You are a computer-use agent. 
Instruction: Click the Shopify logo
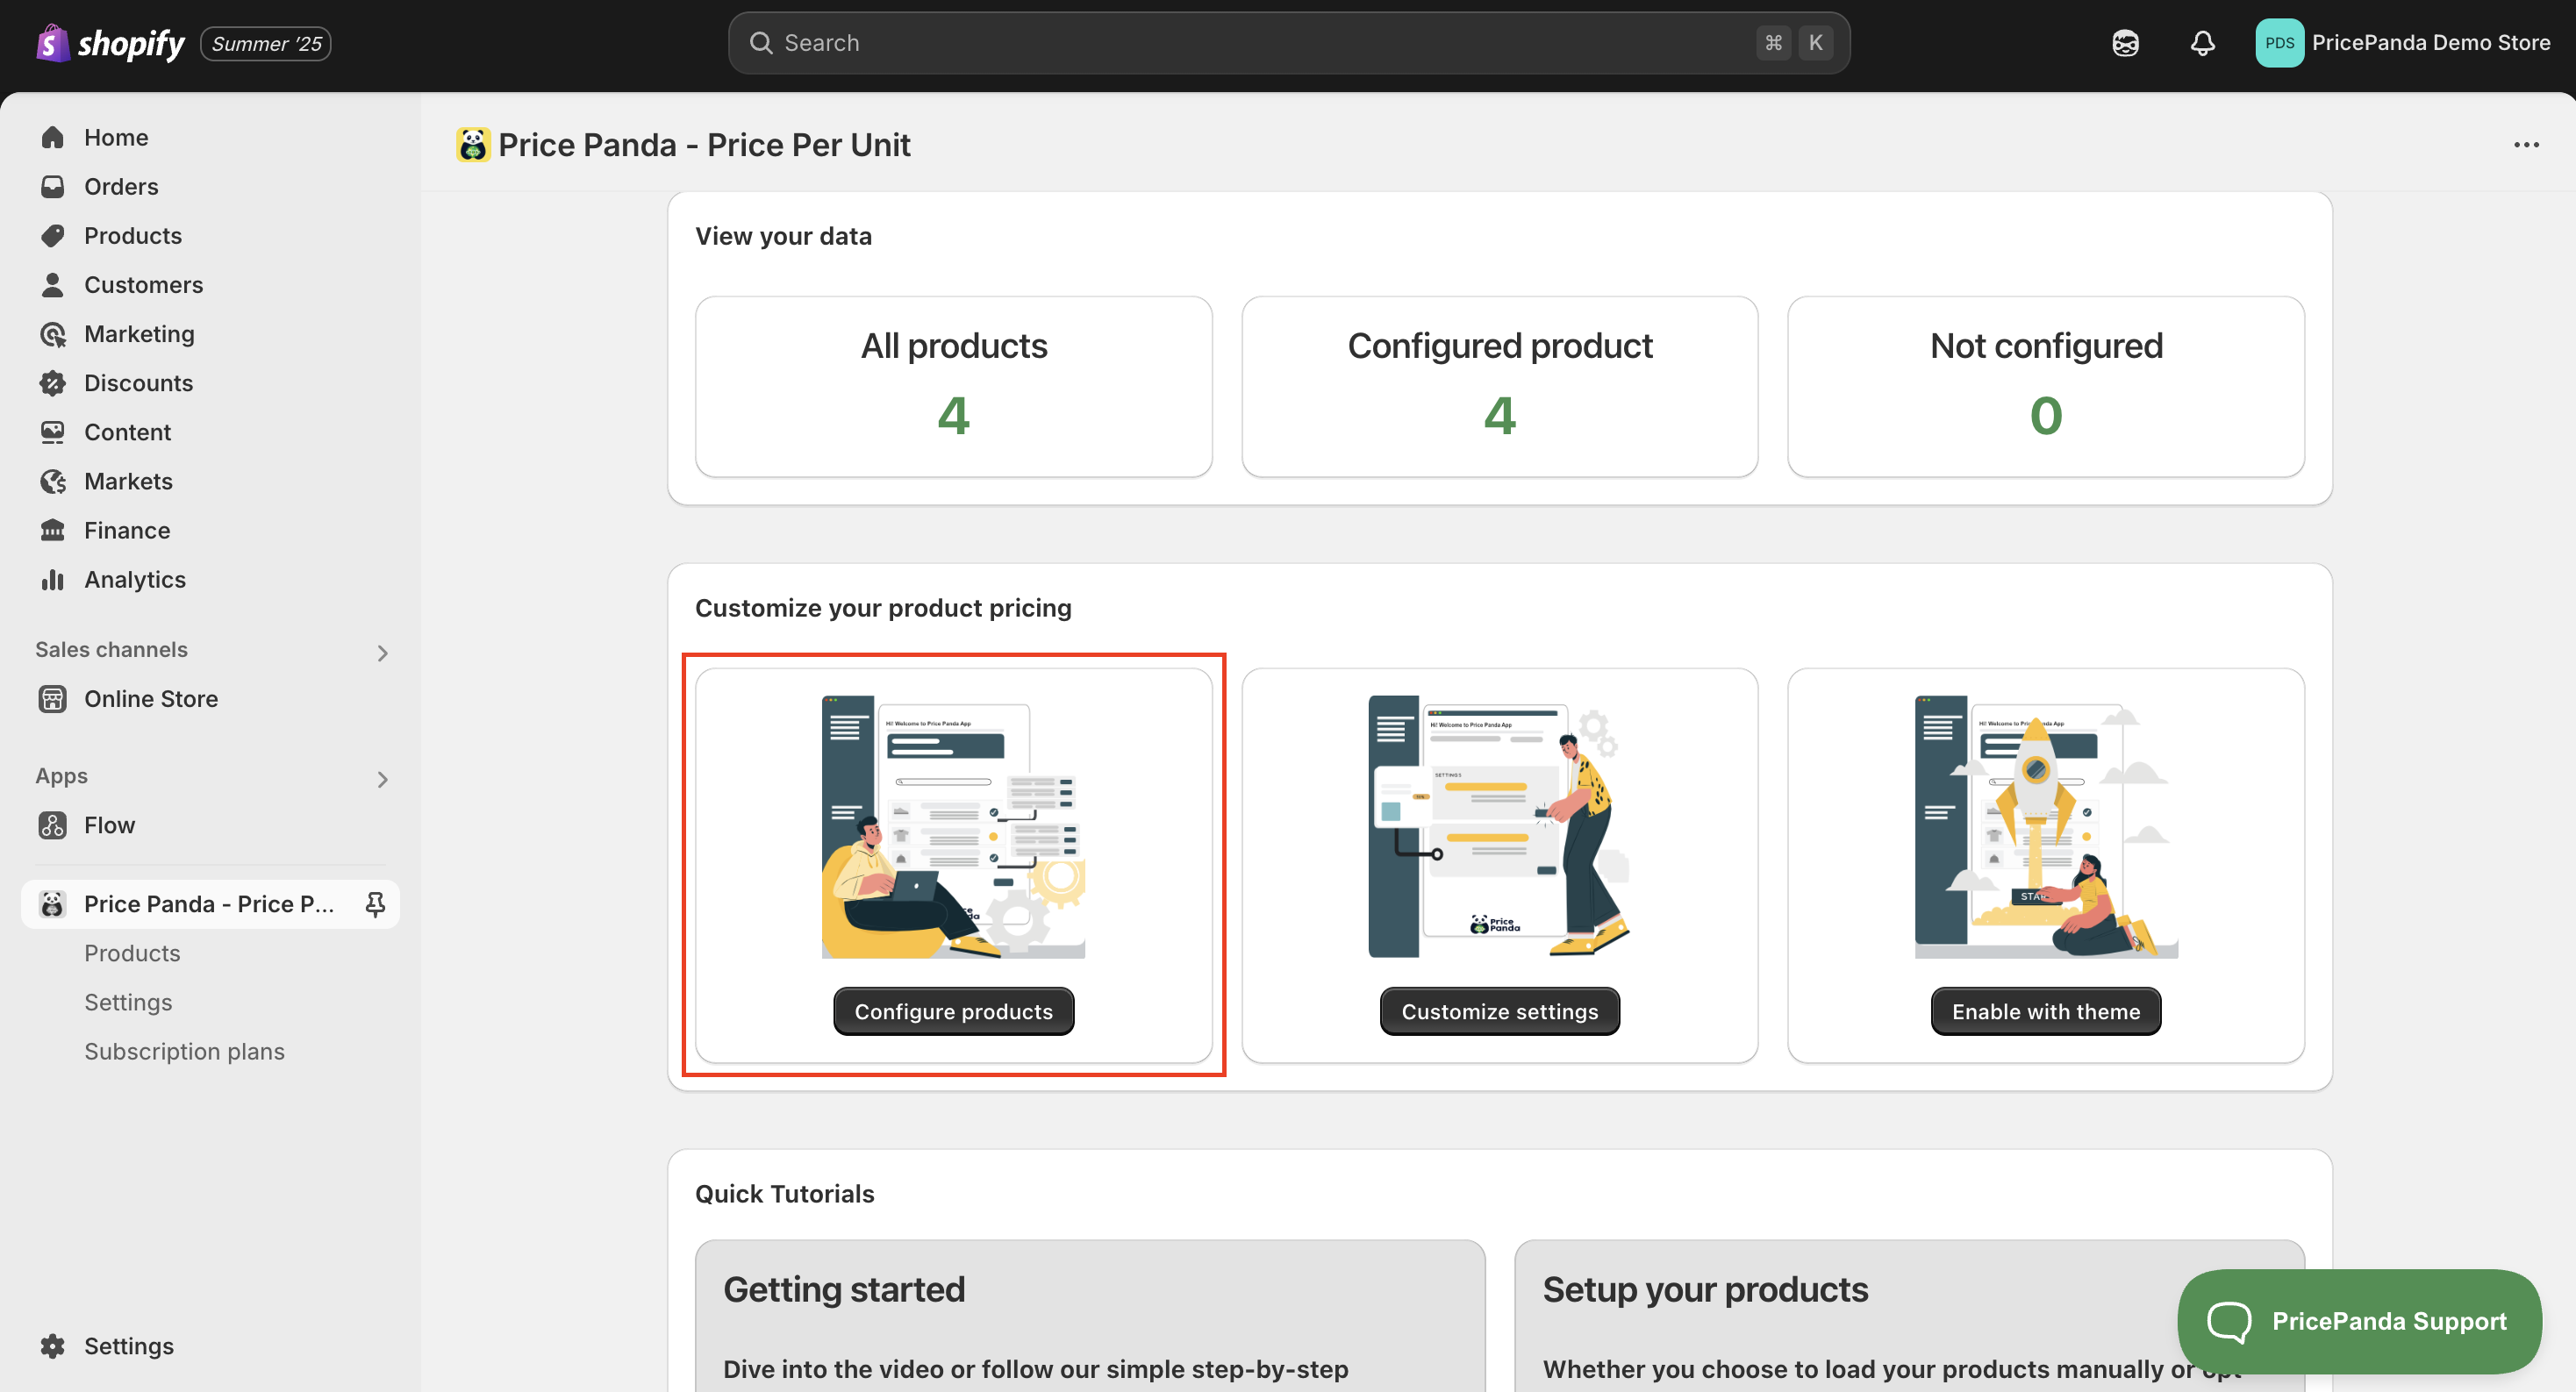(x=110, y=43)
